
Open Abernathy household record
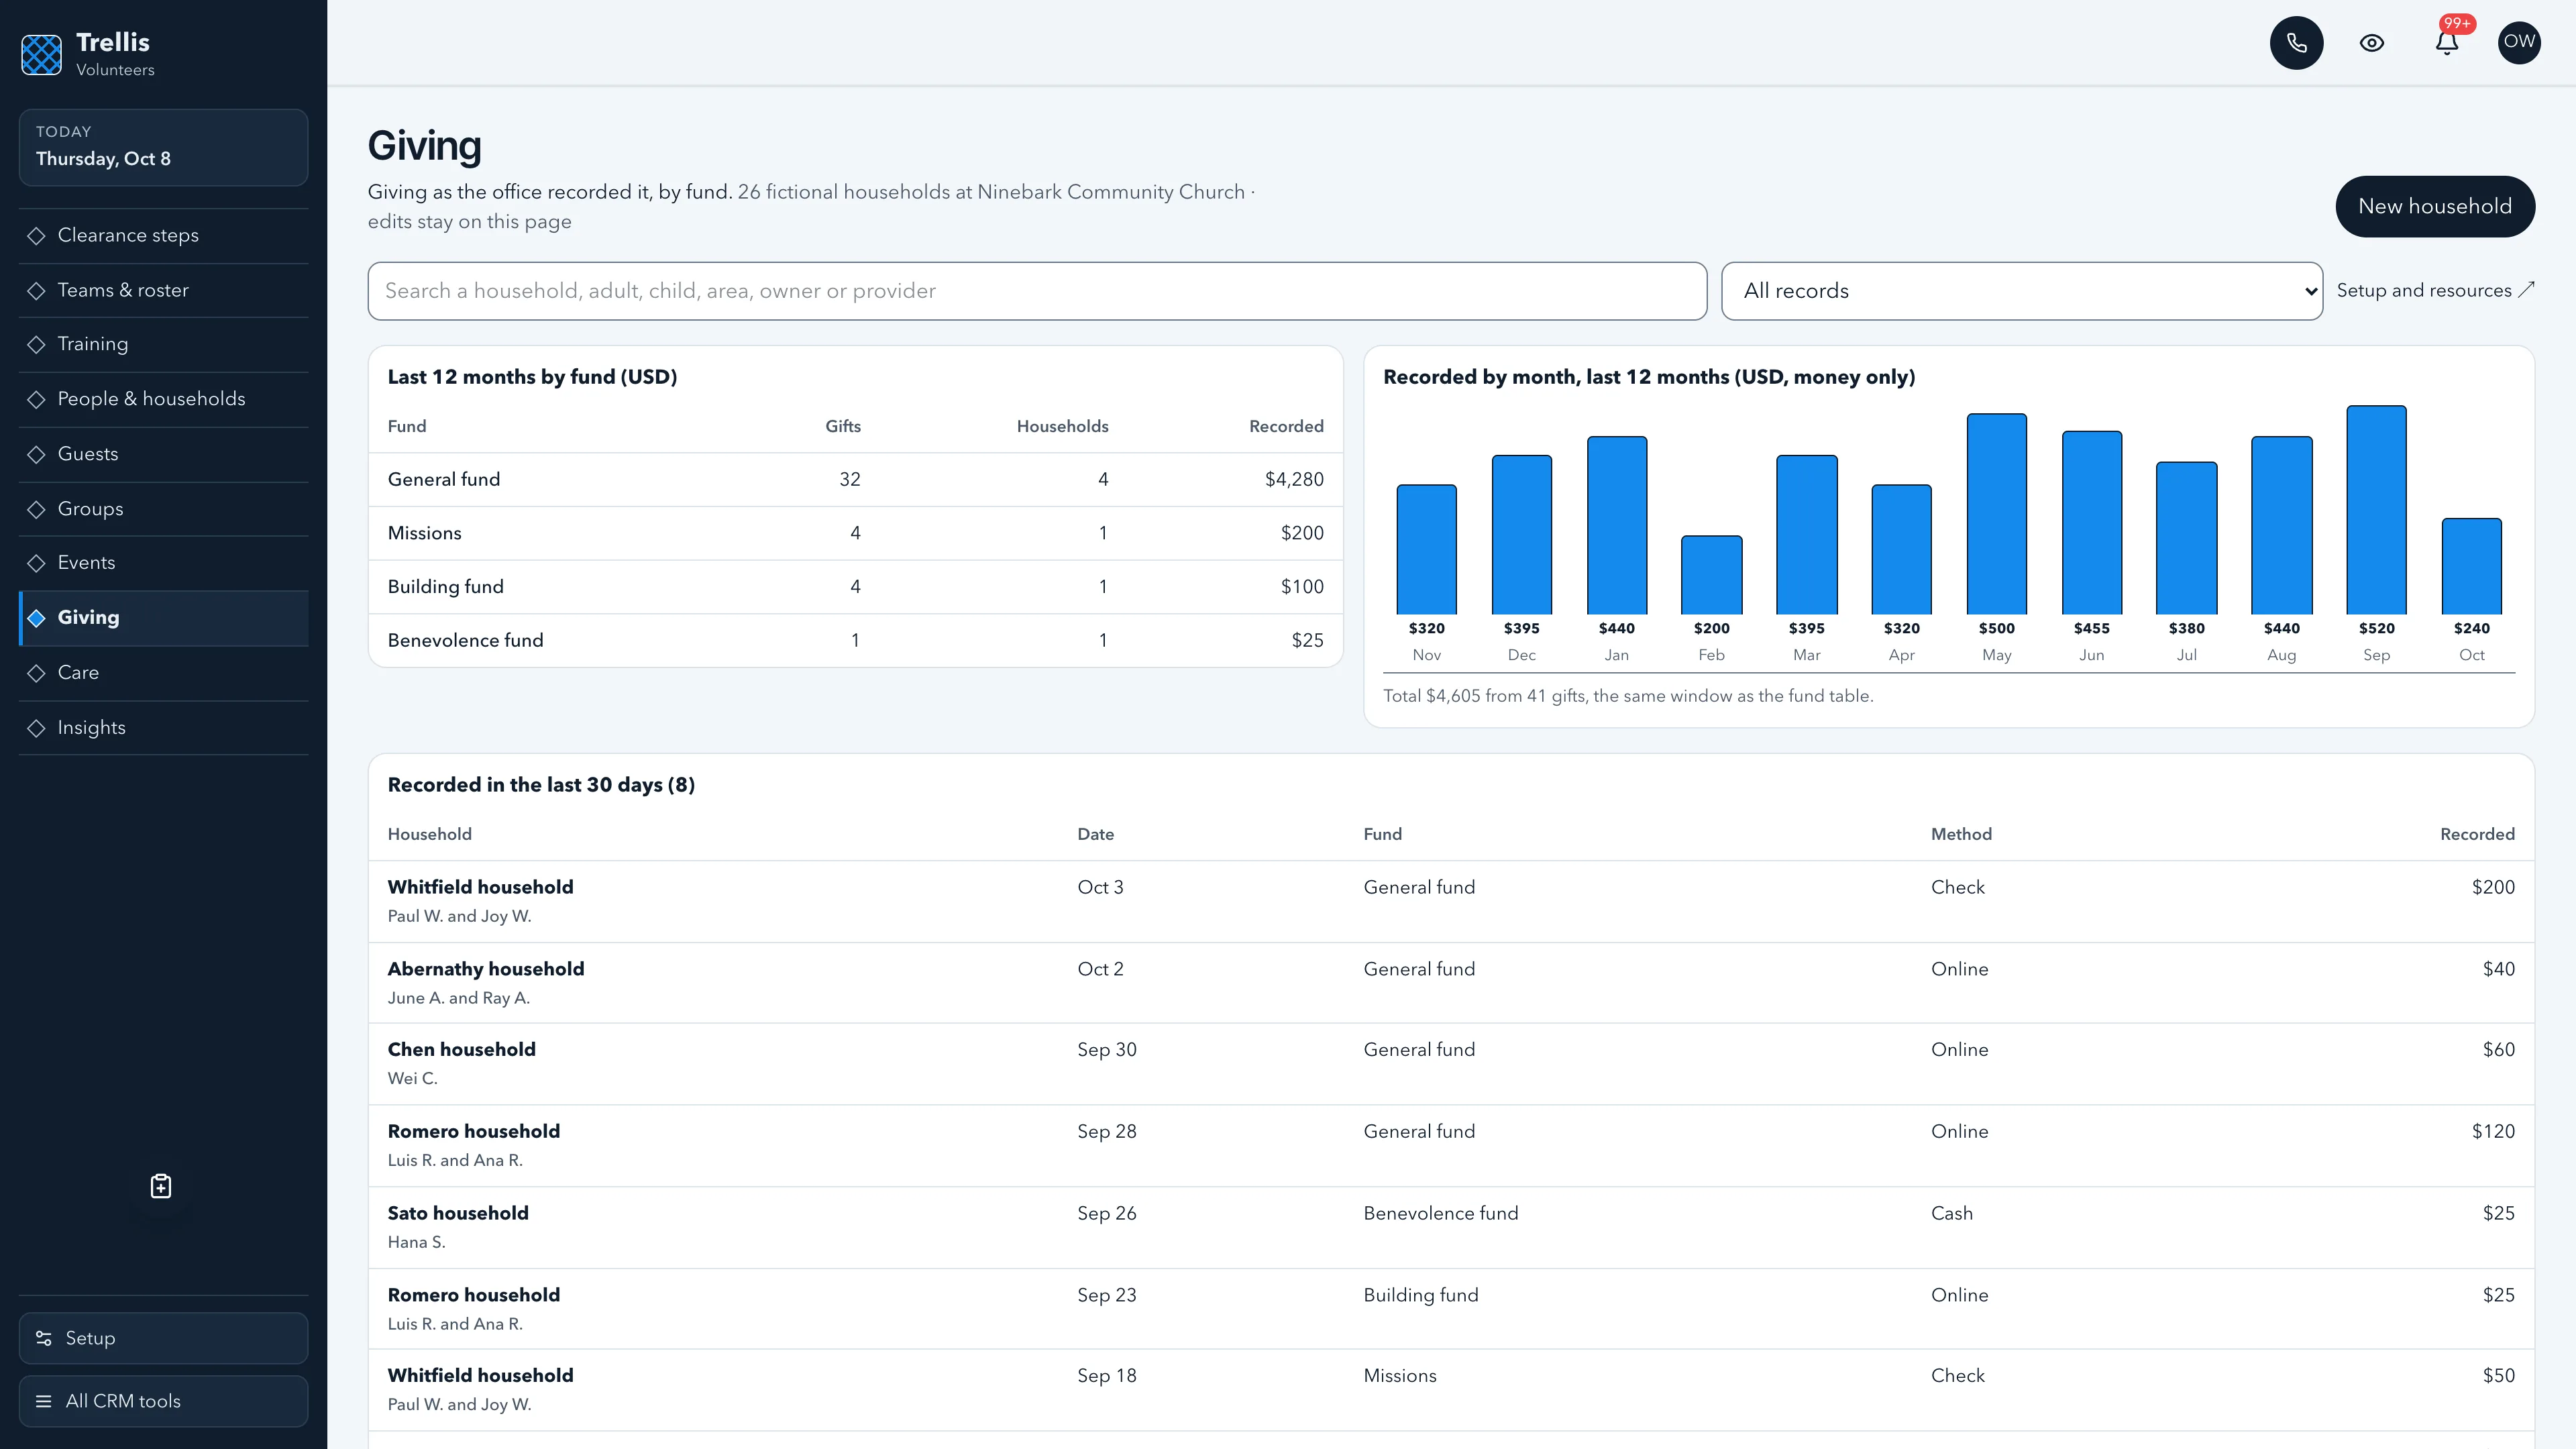tap(1451, 982)
